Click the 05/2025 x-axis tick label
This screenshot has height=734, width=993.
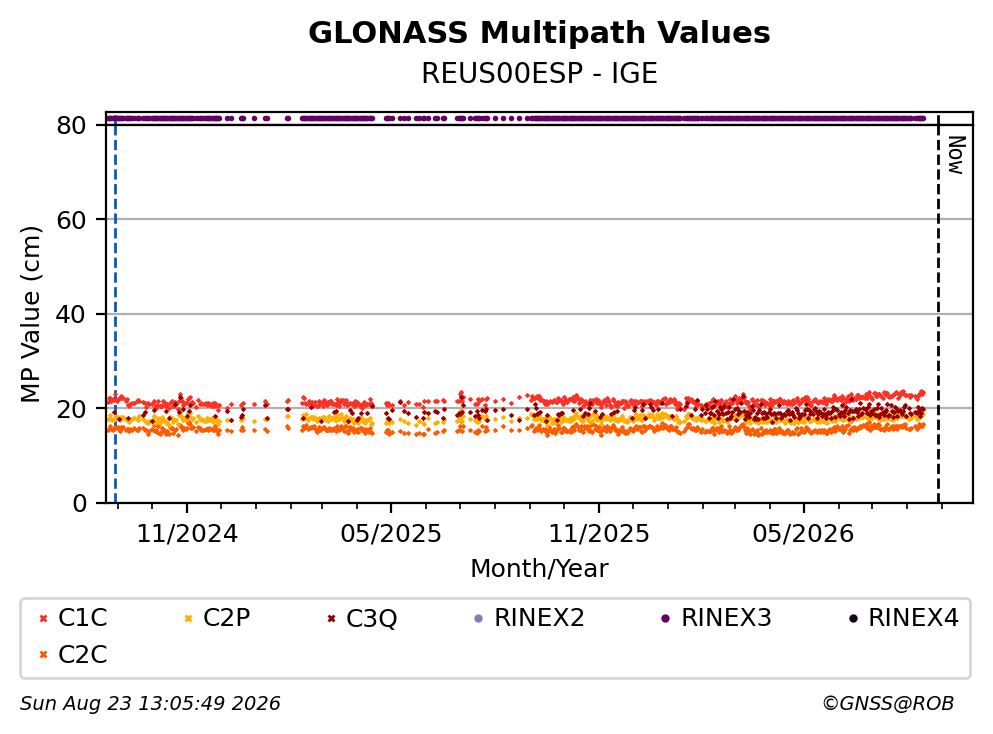391,534
